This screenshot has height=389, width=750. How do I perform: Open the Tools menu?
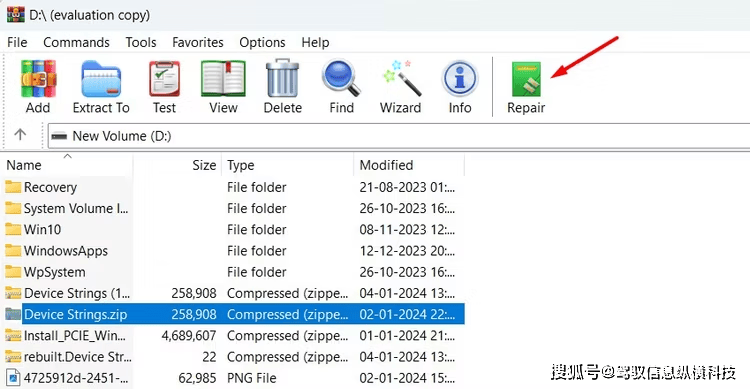click(x=141, y=42)
